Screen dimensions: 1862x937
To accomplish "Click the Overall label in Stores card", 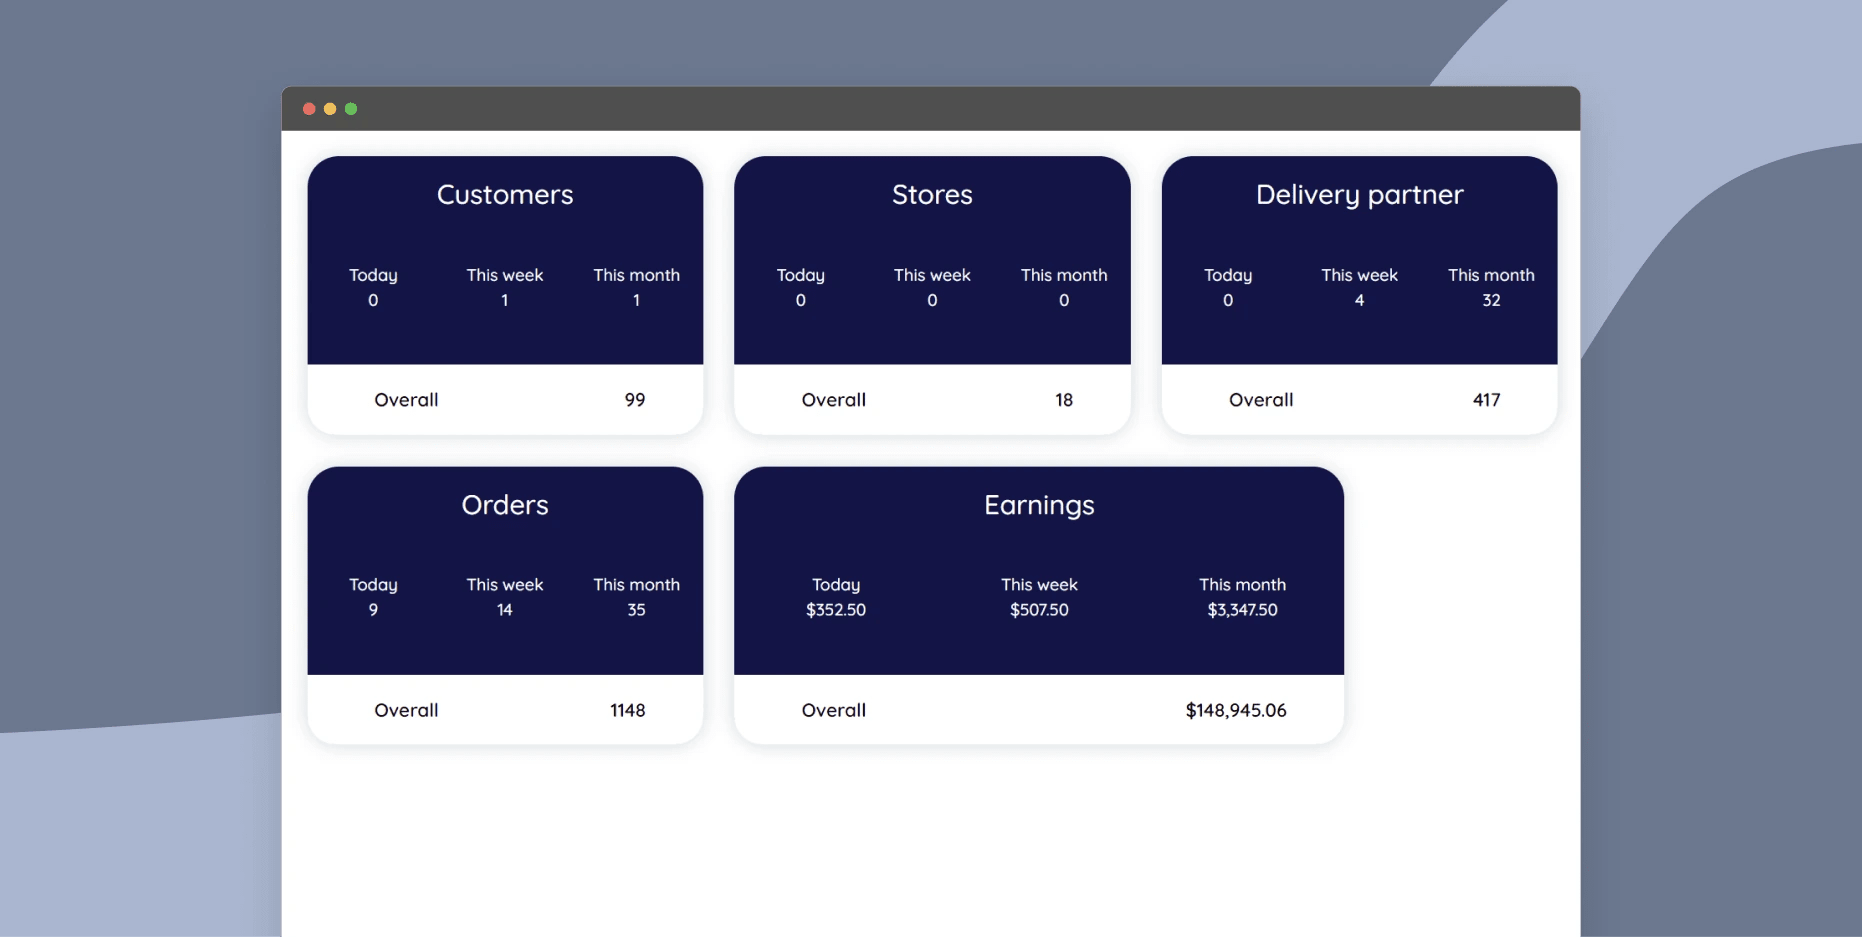I will point(833,400).
